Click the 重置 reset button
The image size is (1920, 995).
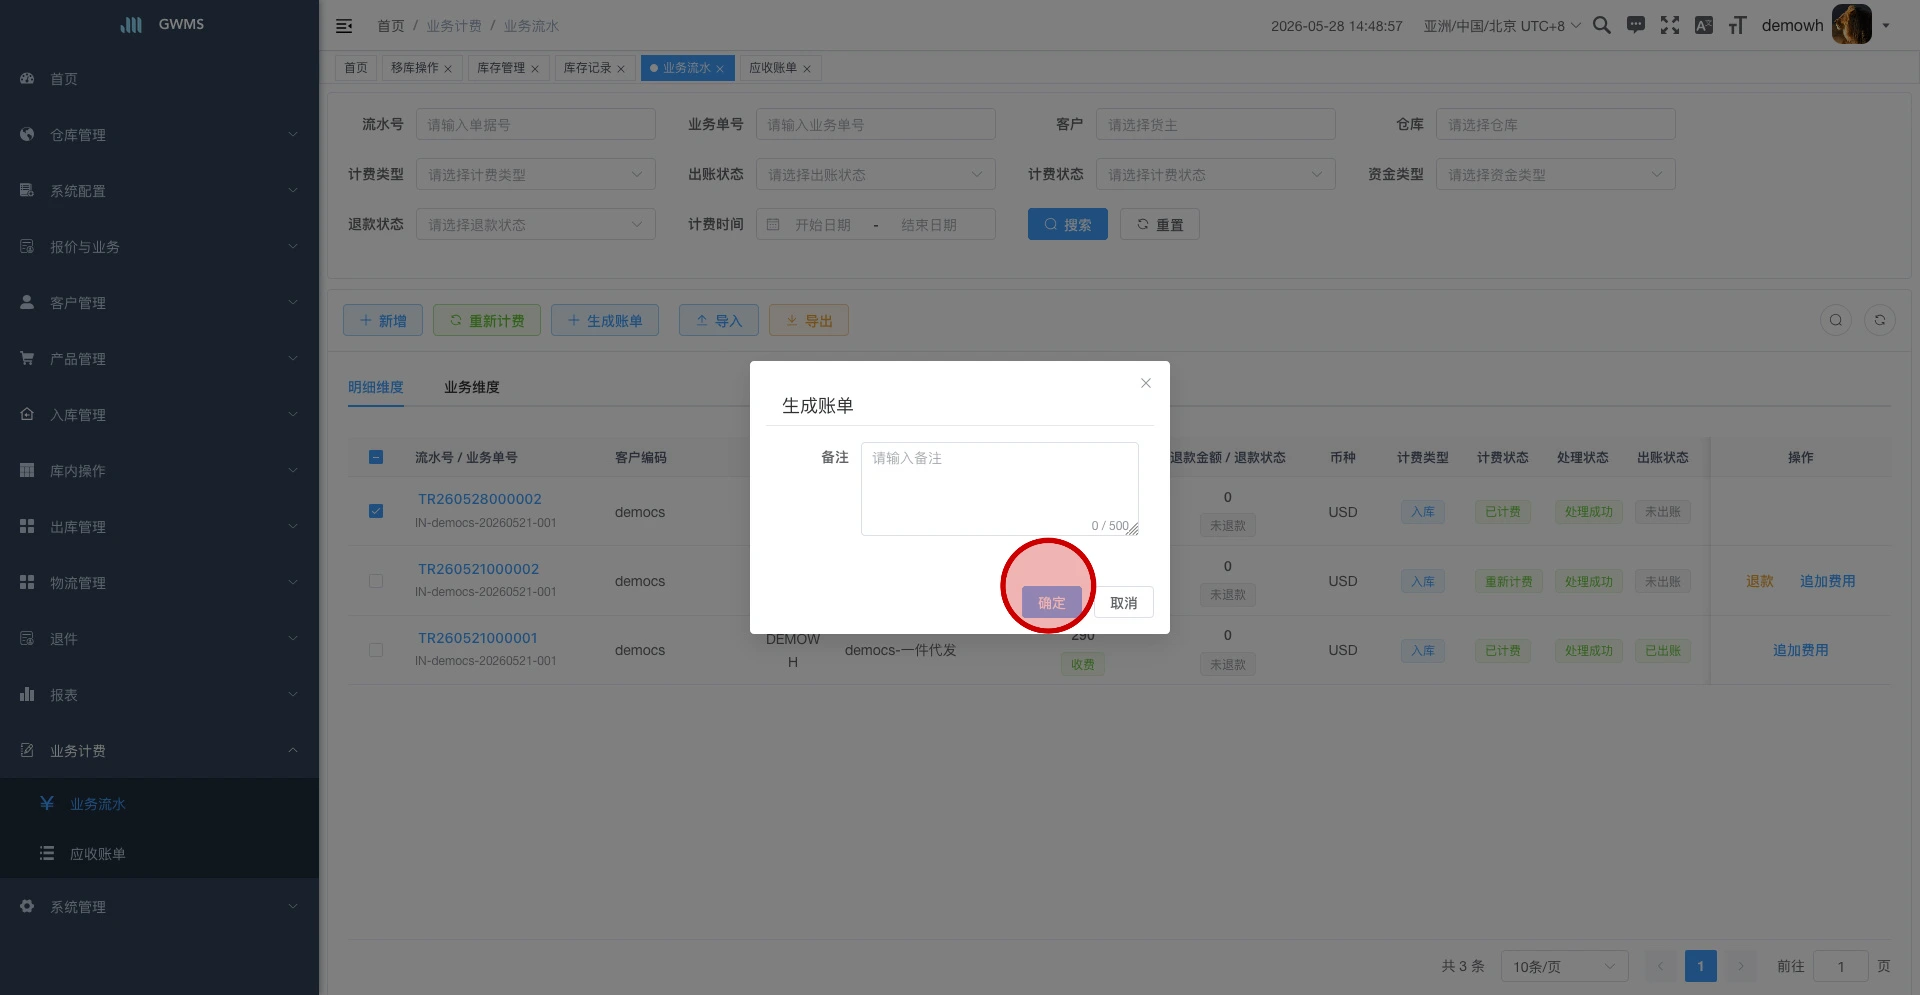(1160, 224)
